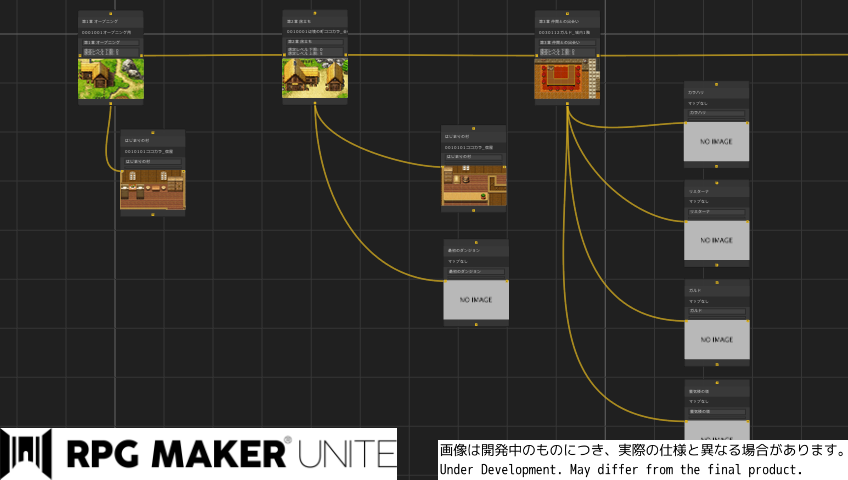848x480 pixels.
Task: Click the left input port of chapter 2 node
Action: (x=284, y=55)
